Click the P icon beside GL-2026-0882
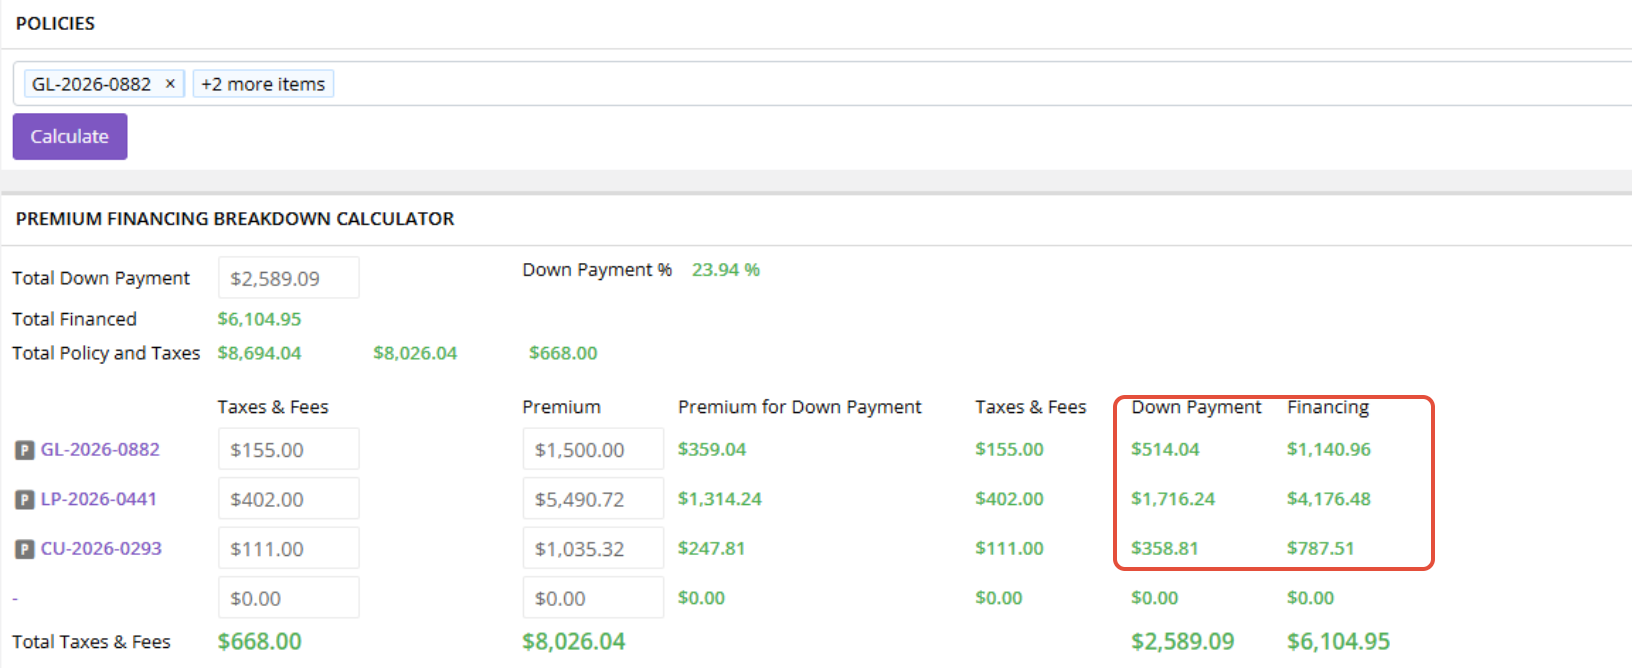 click(x=25, y=450)
